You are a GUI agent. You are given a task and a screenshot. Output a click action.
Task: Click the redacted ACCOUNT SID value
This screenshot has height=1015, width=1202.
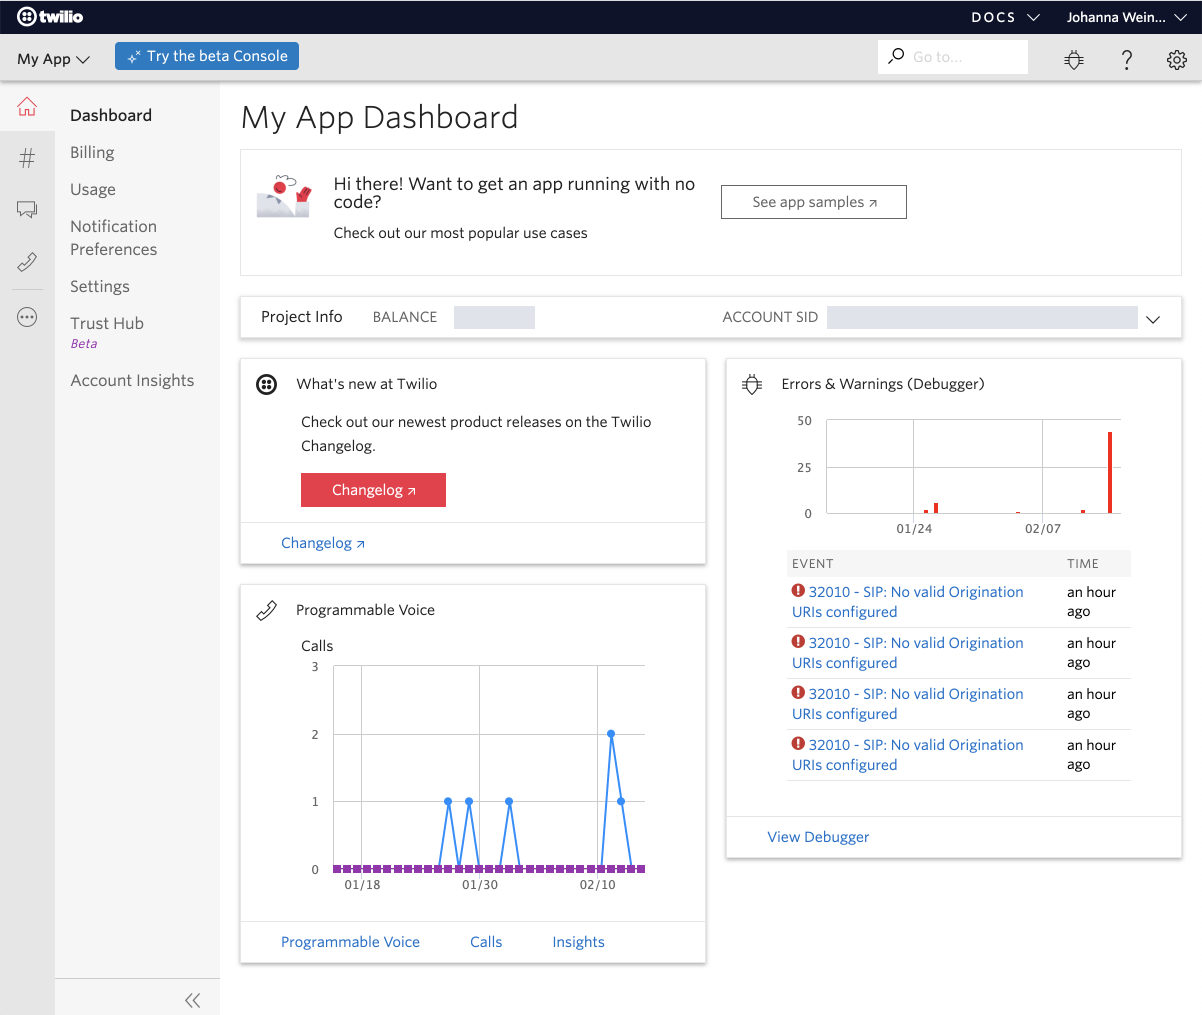[x=982, y=318]
